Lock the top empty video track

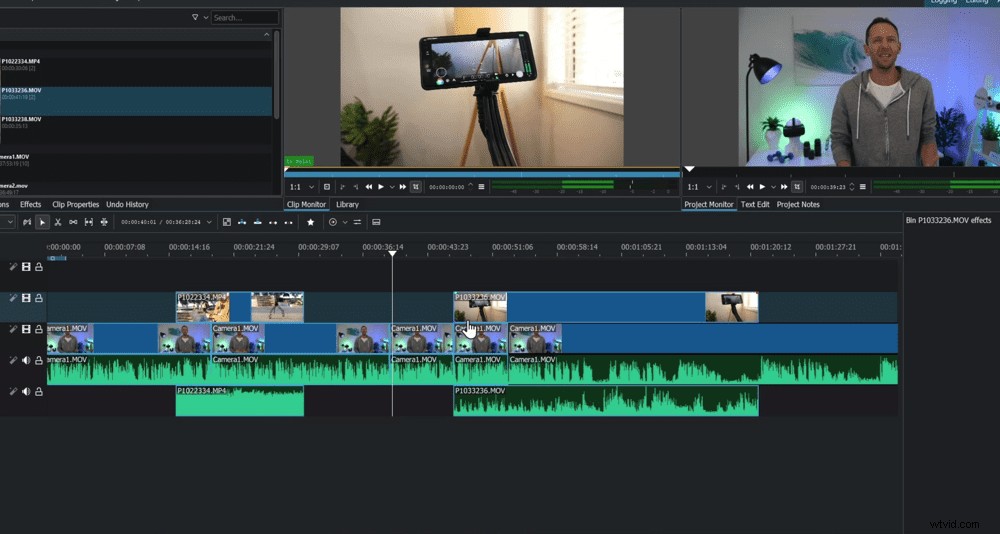39,267
